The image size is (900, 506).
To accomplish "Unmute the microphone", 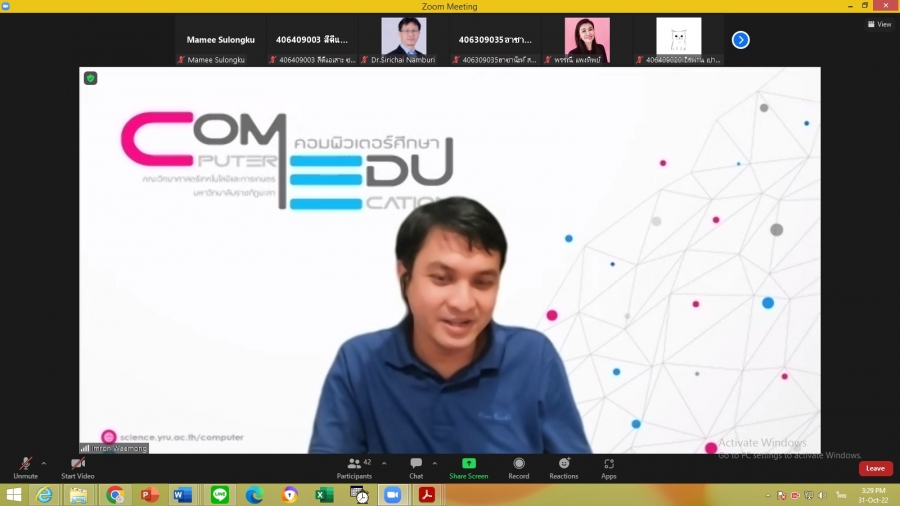I will tap(25, 467).
